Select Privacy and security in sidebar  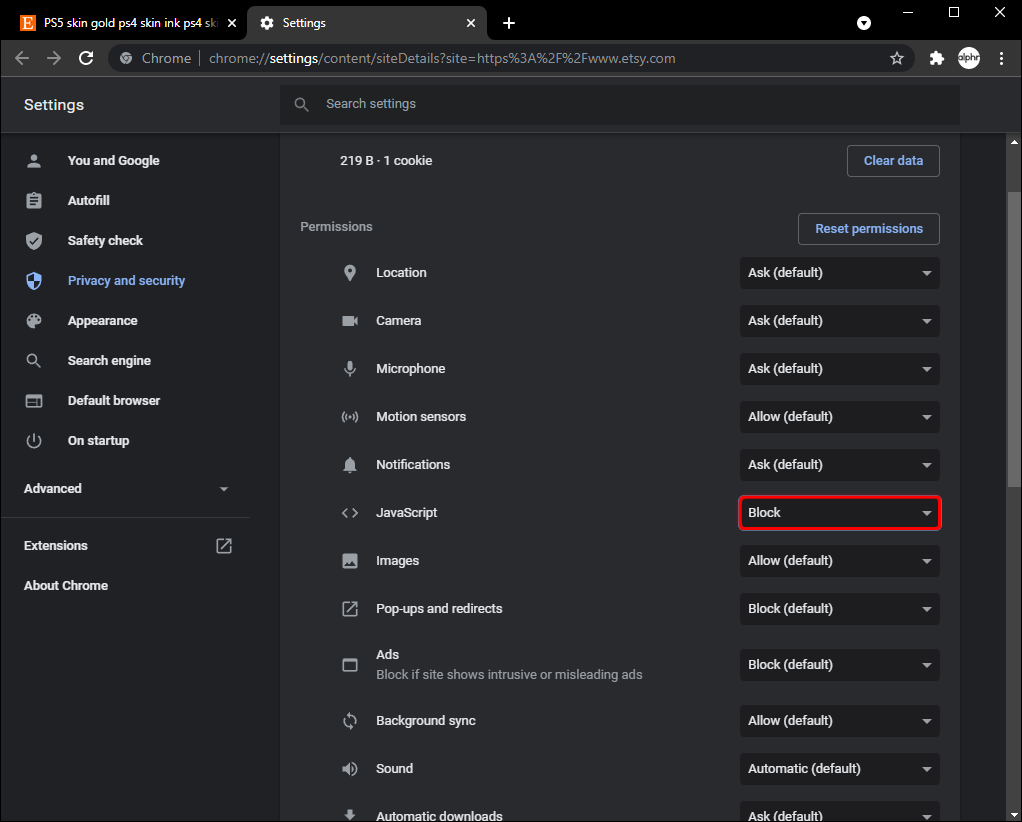pos(126,281)
